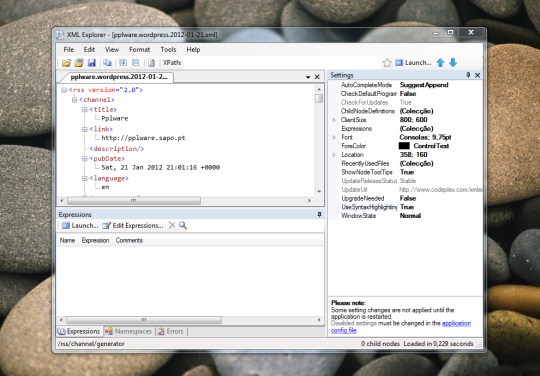Open the View menu
This screenshot has width=540, height=376.
click(x=112, y=50)
